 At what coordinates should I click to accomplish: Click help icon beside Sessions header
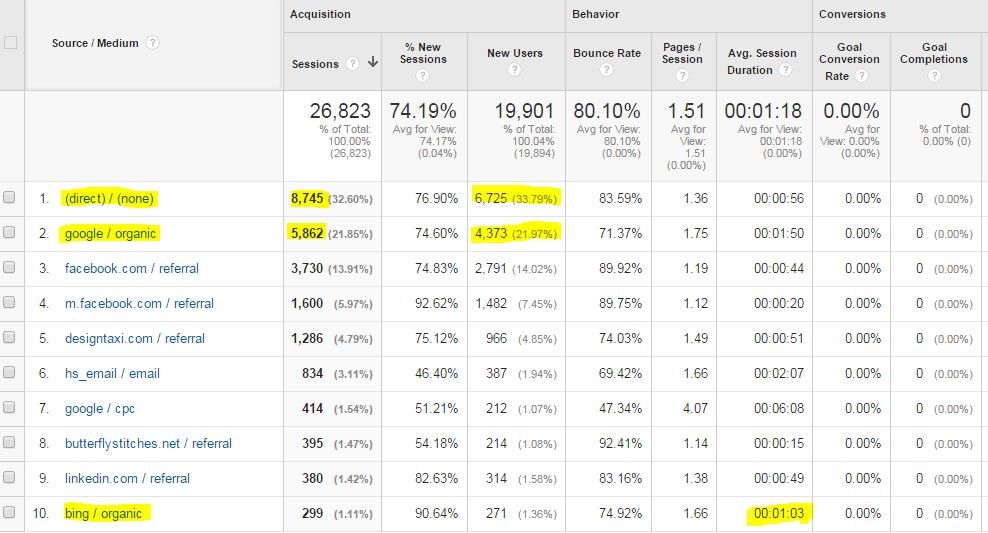coord(352,64)
